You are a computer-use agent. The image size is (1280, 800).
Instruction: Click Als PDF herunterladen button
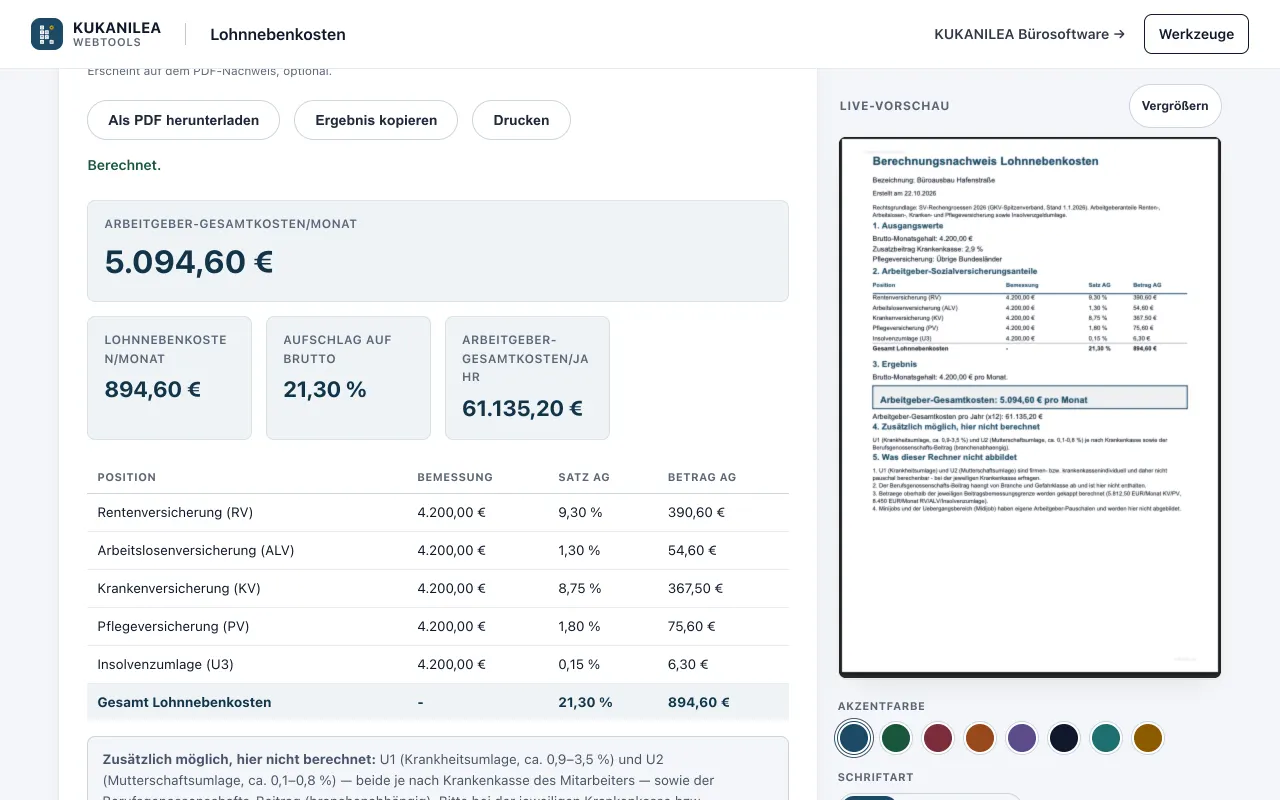click(184, 120)
